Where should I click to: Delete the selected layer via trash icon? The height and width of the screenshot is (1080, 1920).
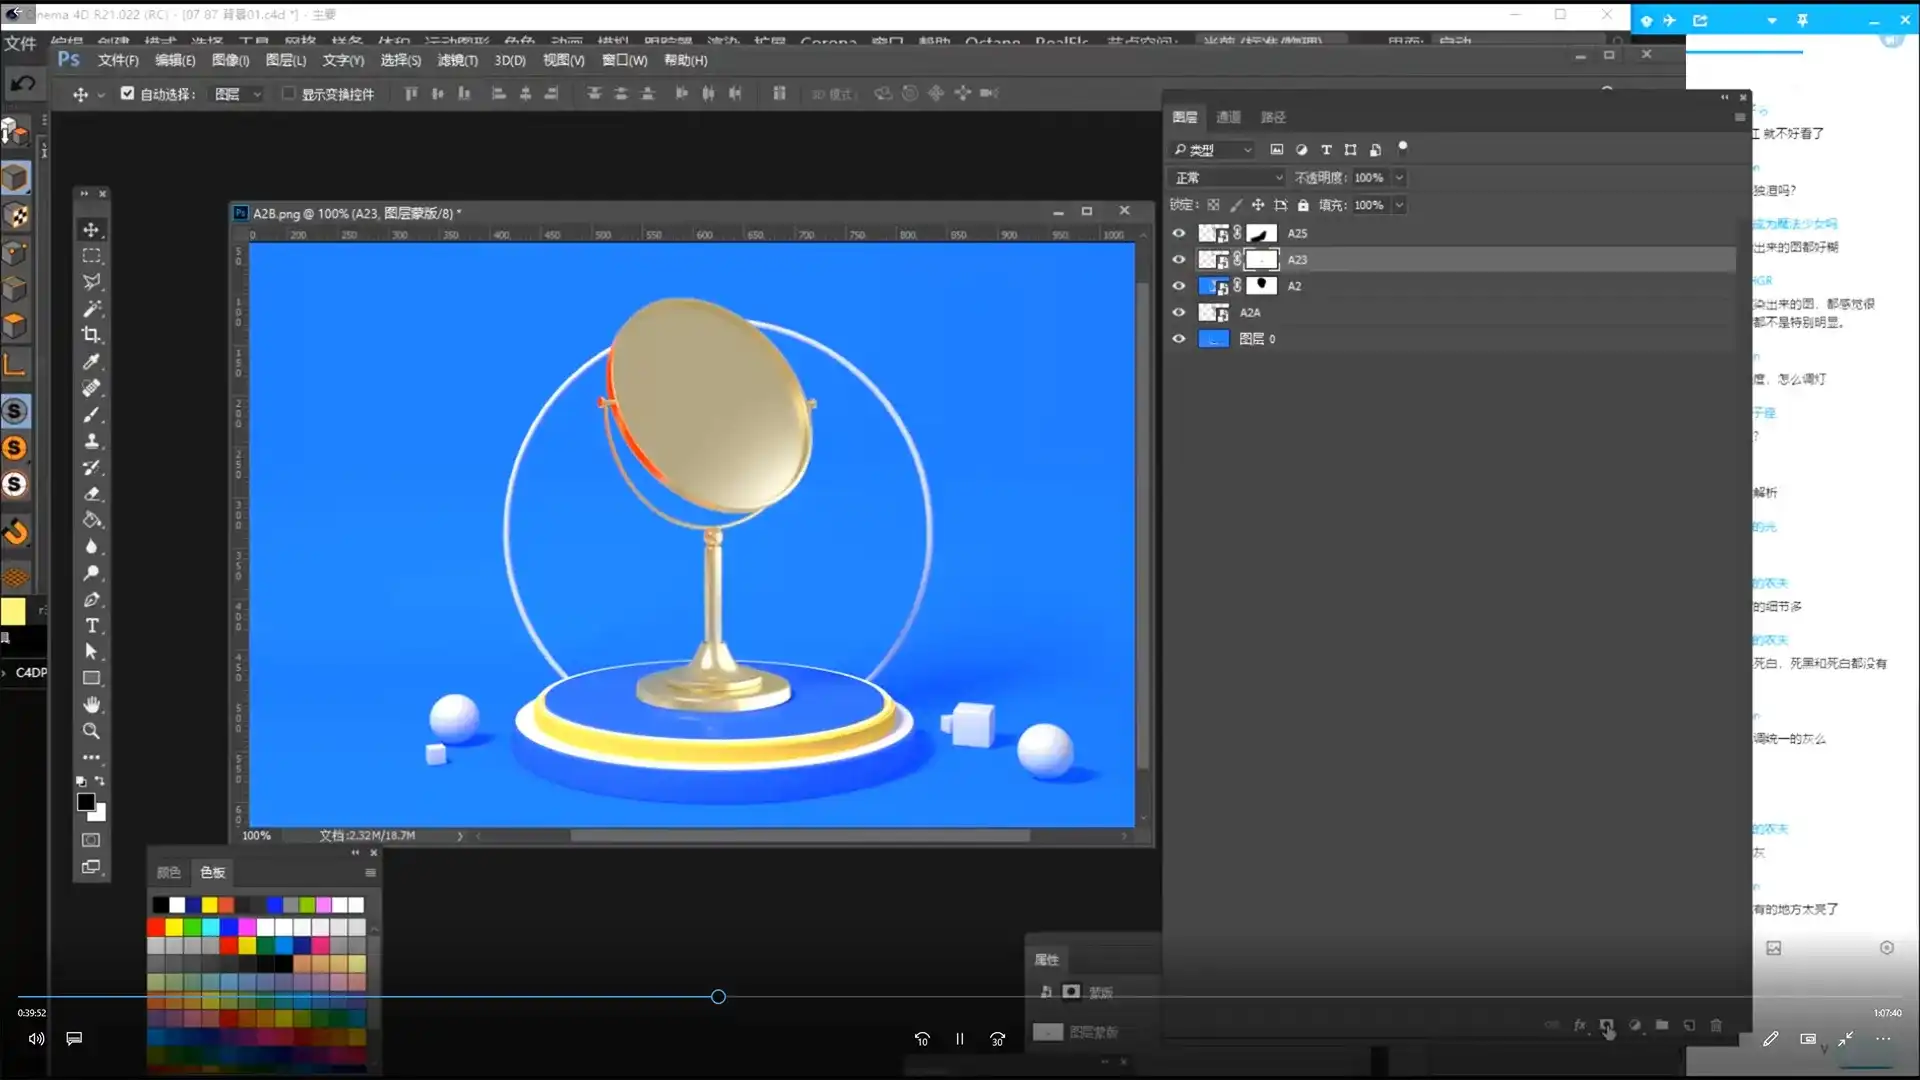pos(1715,1025)
